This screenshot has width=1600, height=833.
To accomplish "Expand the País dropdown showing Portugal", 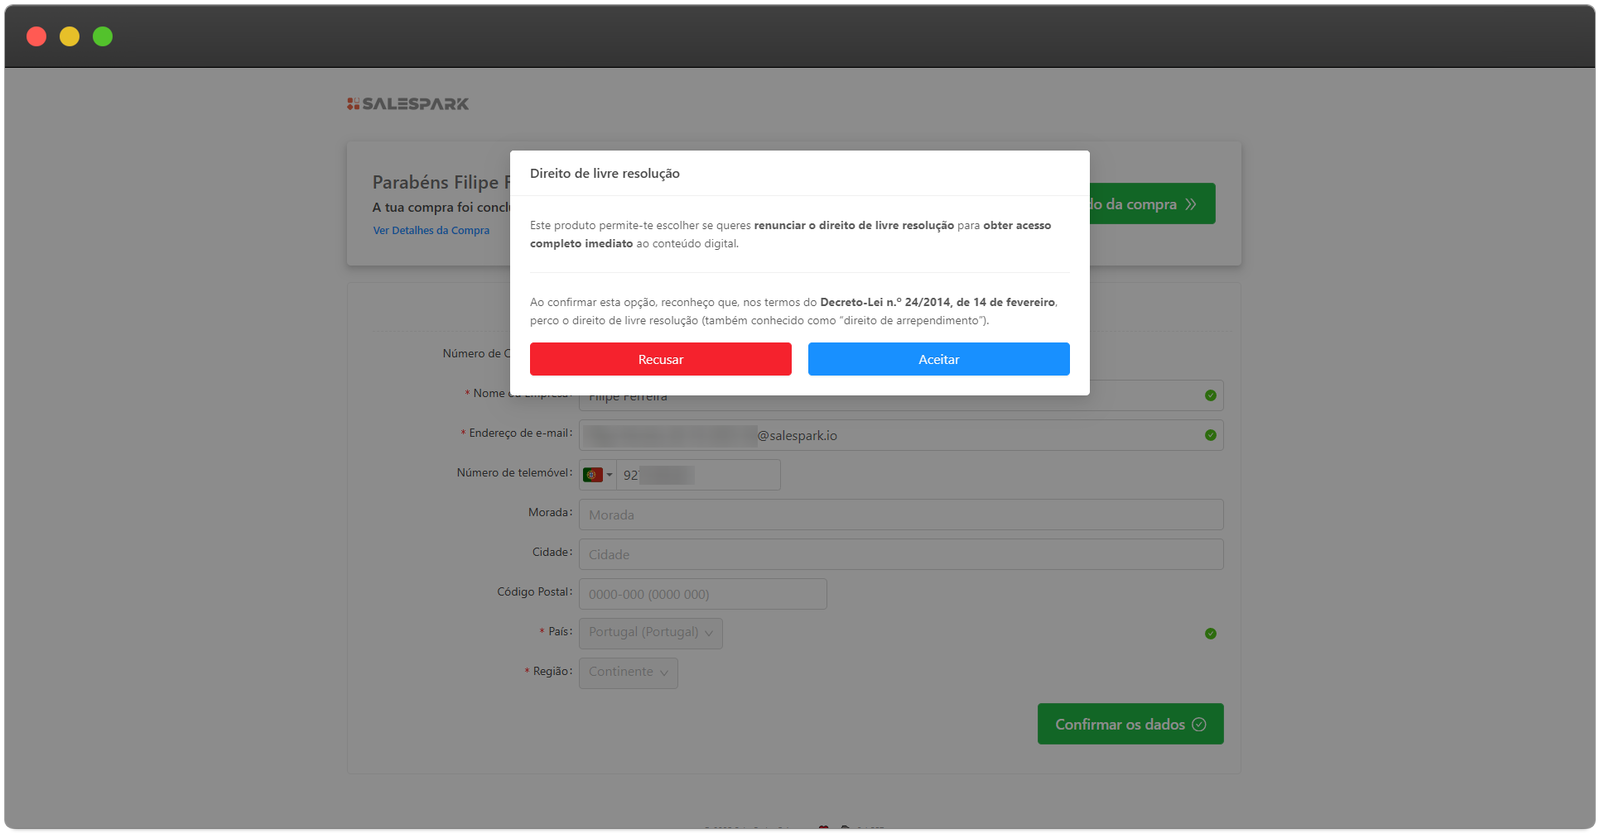I will click(650, 633).
